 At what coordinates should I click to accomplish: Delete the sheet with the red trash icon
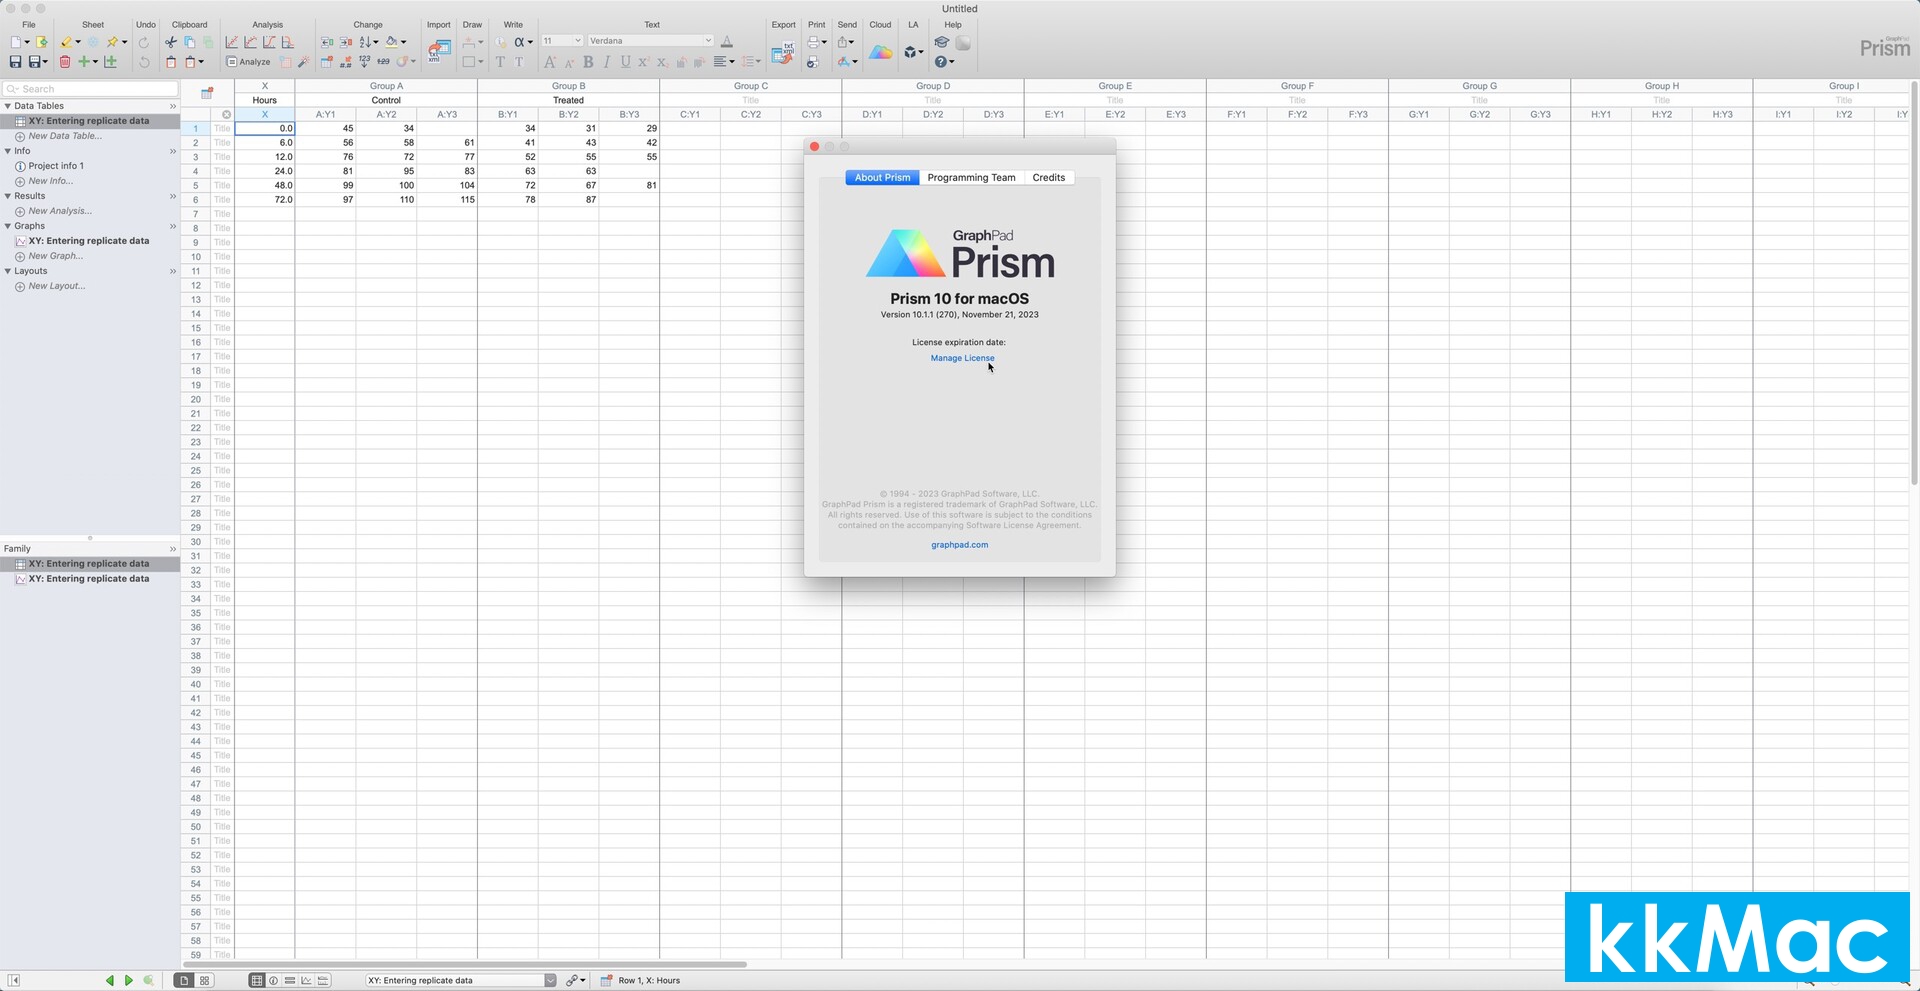click(65, 62)
